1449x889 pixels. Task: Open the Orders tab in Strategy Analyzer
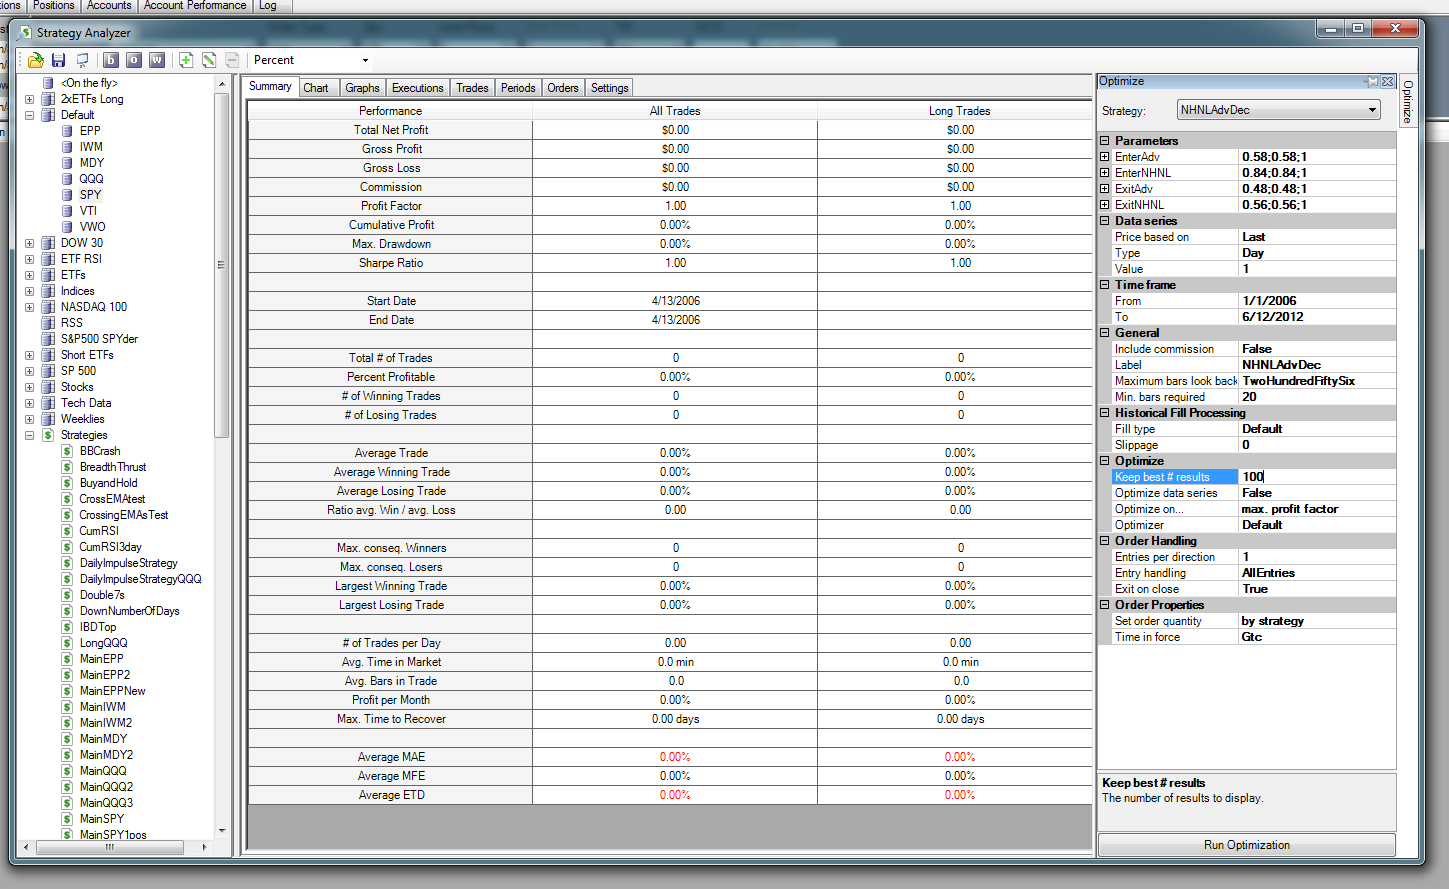pyautogui.click(x=563, y=88)
